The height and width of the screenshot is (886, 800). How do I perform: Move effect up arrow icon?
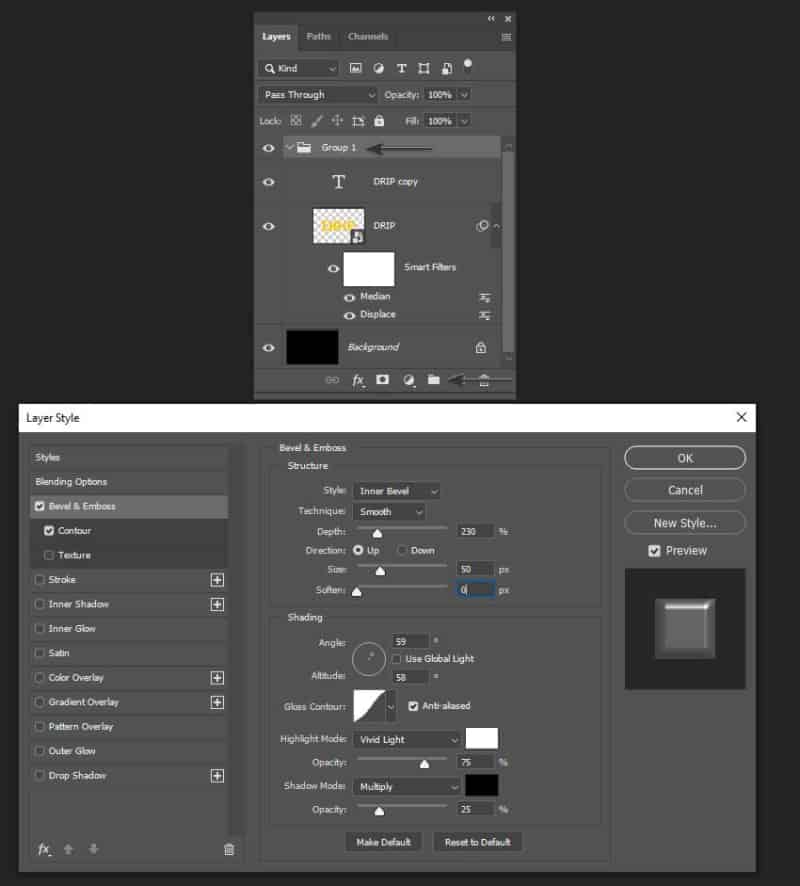point(68,849)
